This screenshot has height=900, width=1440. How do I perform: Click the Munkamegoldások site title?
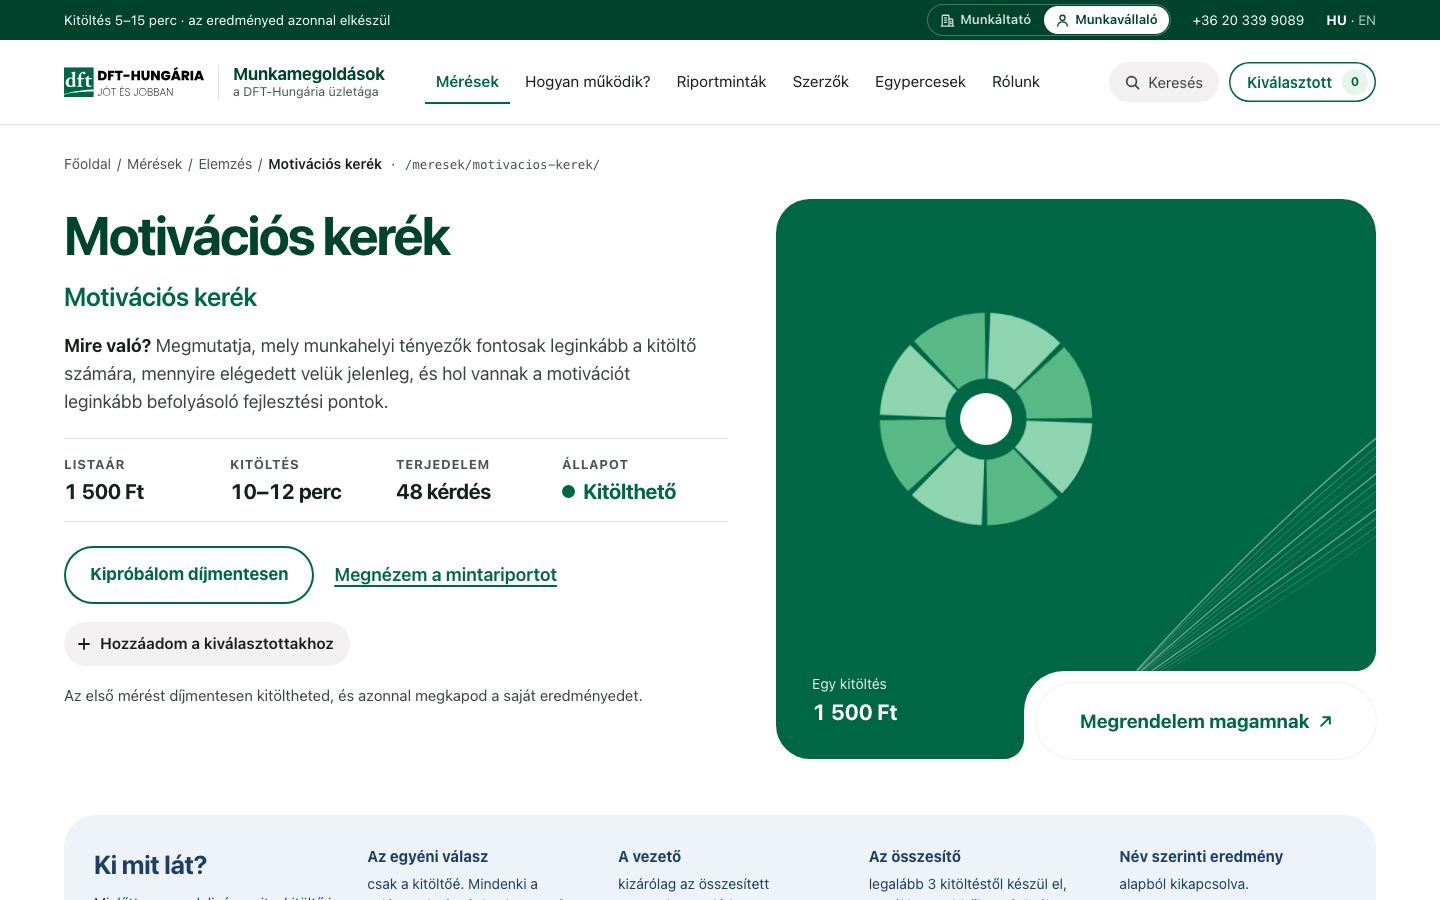[x=309, y=74]
